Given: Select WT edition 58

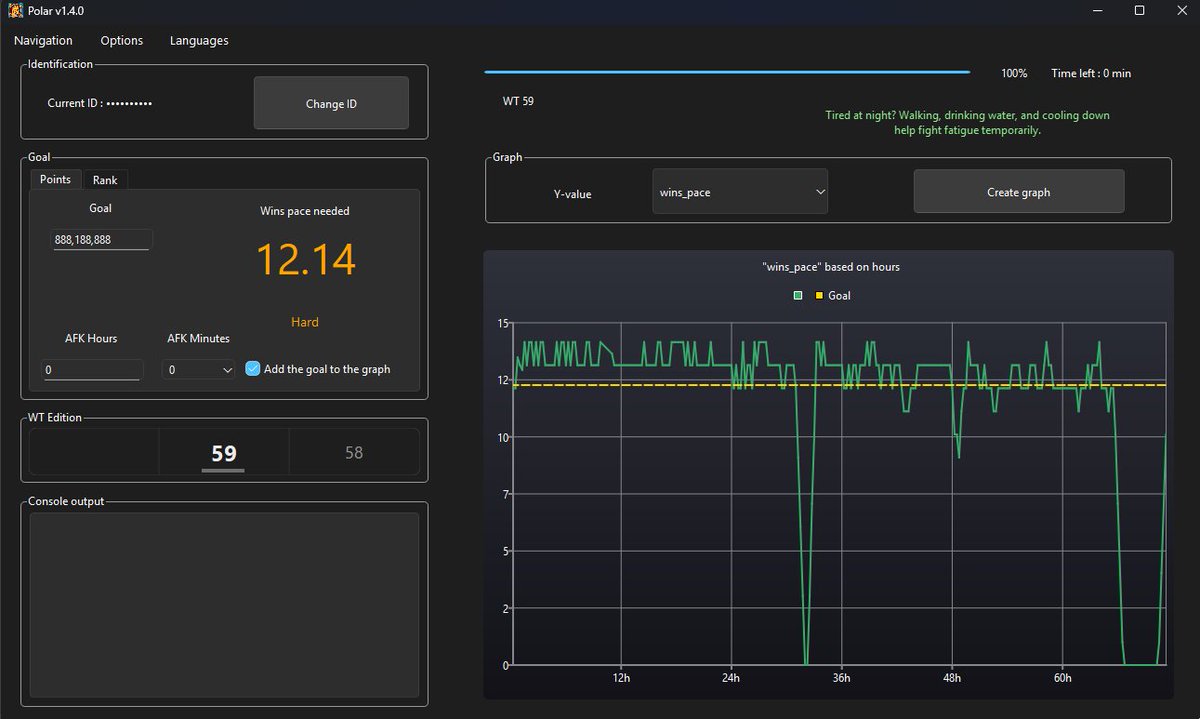Looking at the screenshot, I should pos(354,453).
